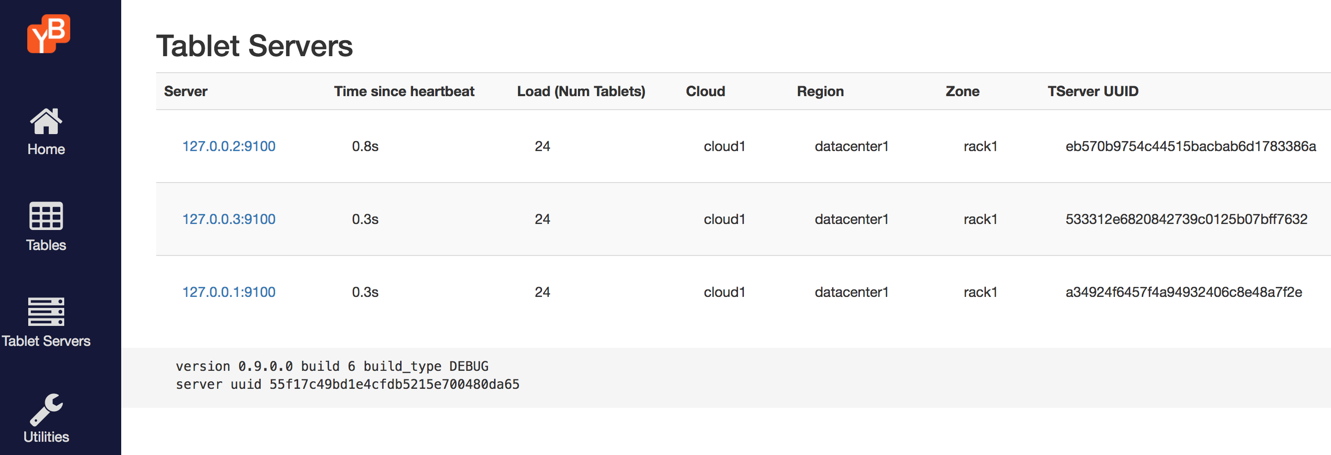The image size is (1331, 455).
Task: Click the Tablet Servers page heading
Action: tap(254, 46)
